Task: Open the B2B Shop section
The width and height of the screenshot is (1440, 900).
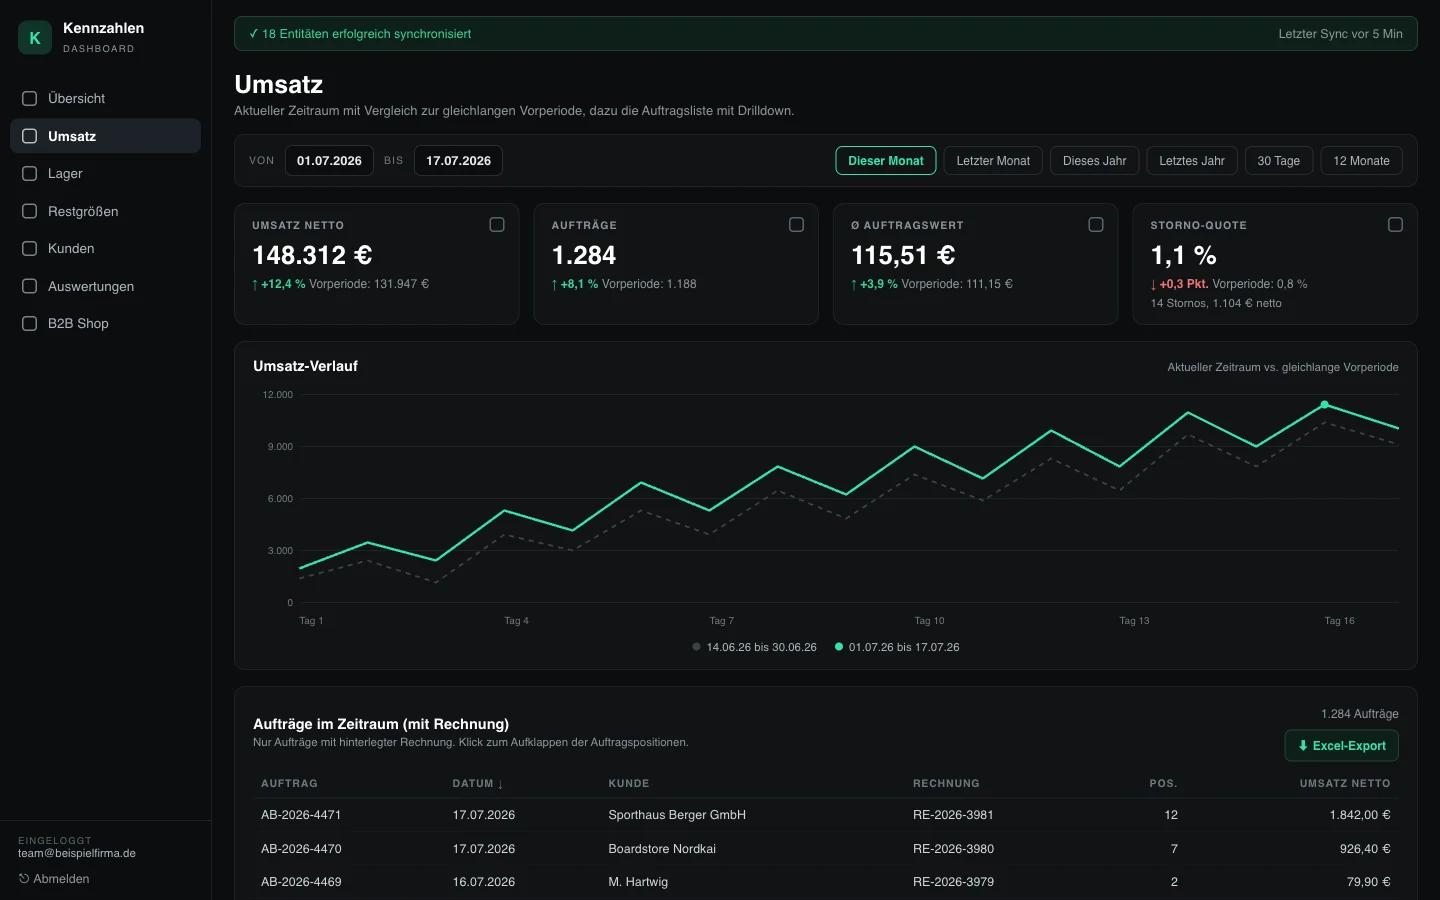Action: pos(105,323)
